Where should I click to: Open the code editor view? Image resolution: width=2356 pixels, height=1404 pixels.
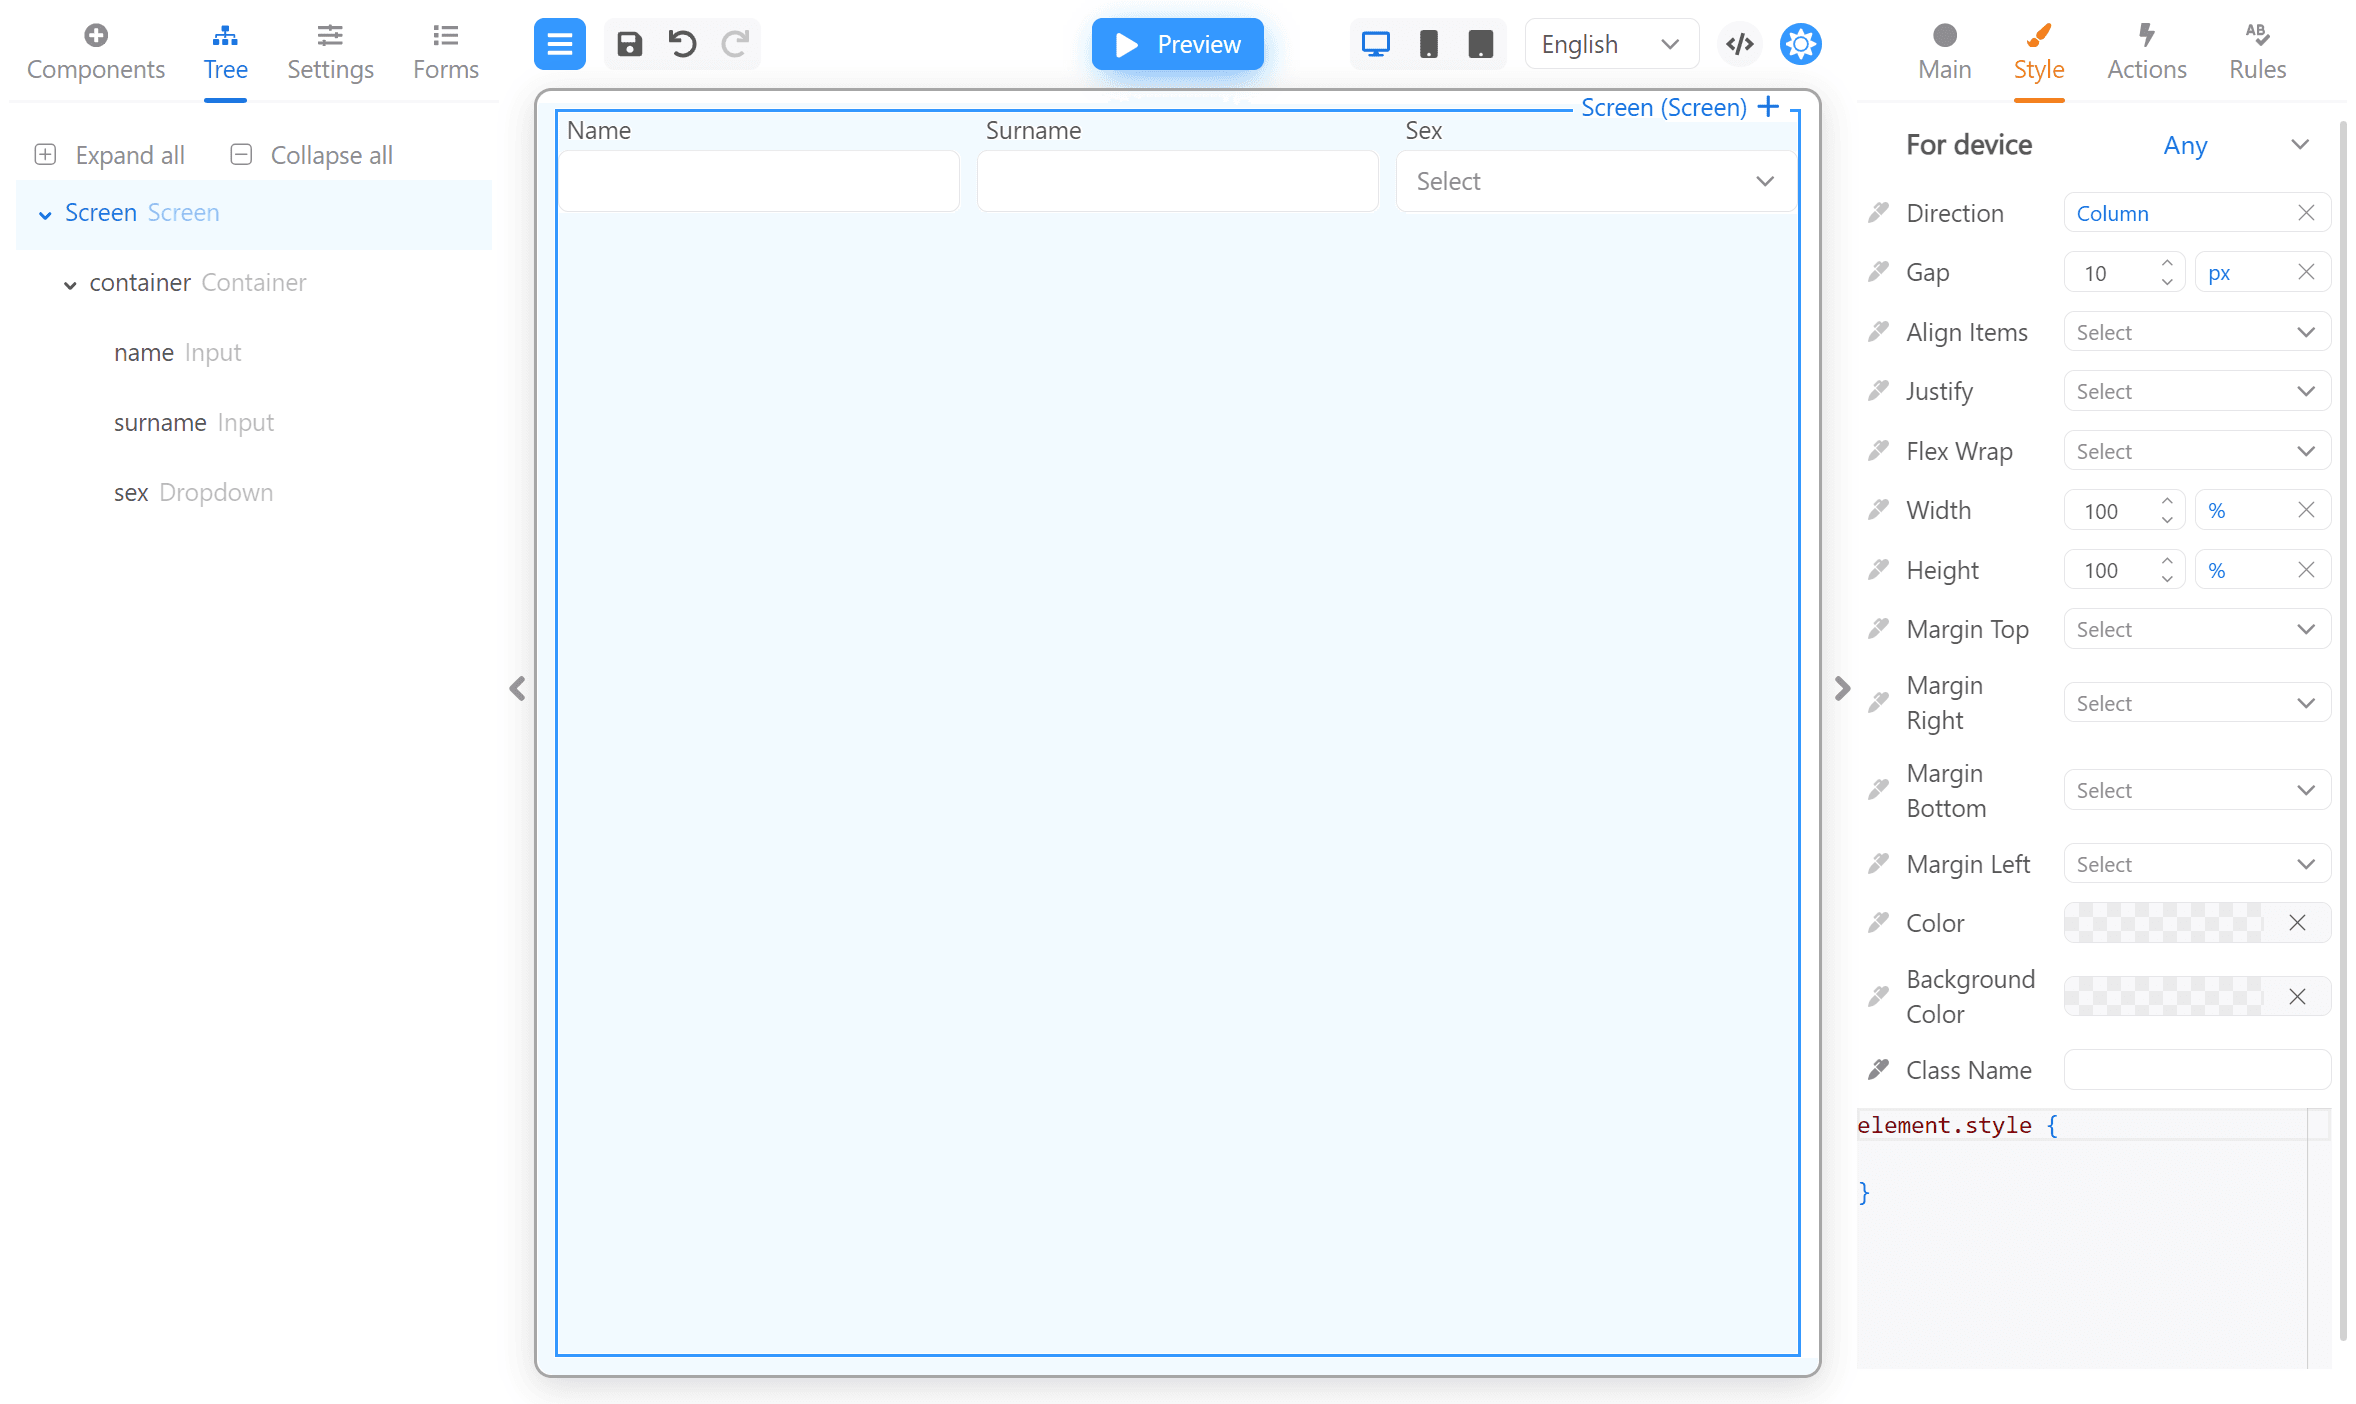[1739, 44]
